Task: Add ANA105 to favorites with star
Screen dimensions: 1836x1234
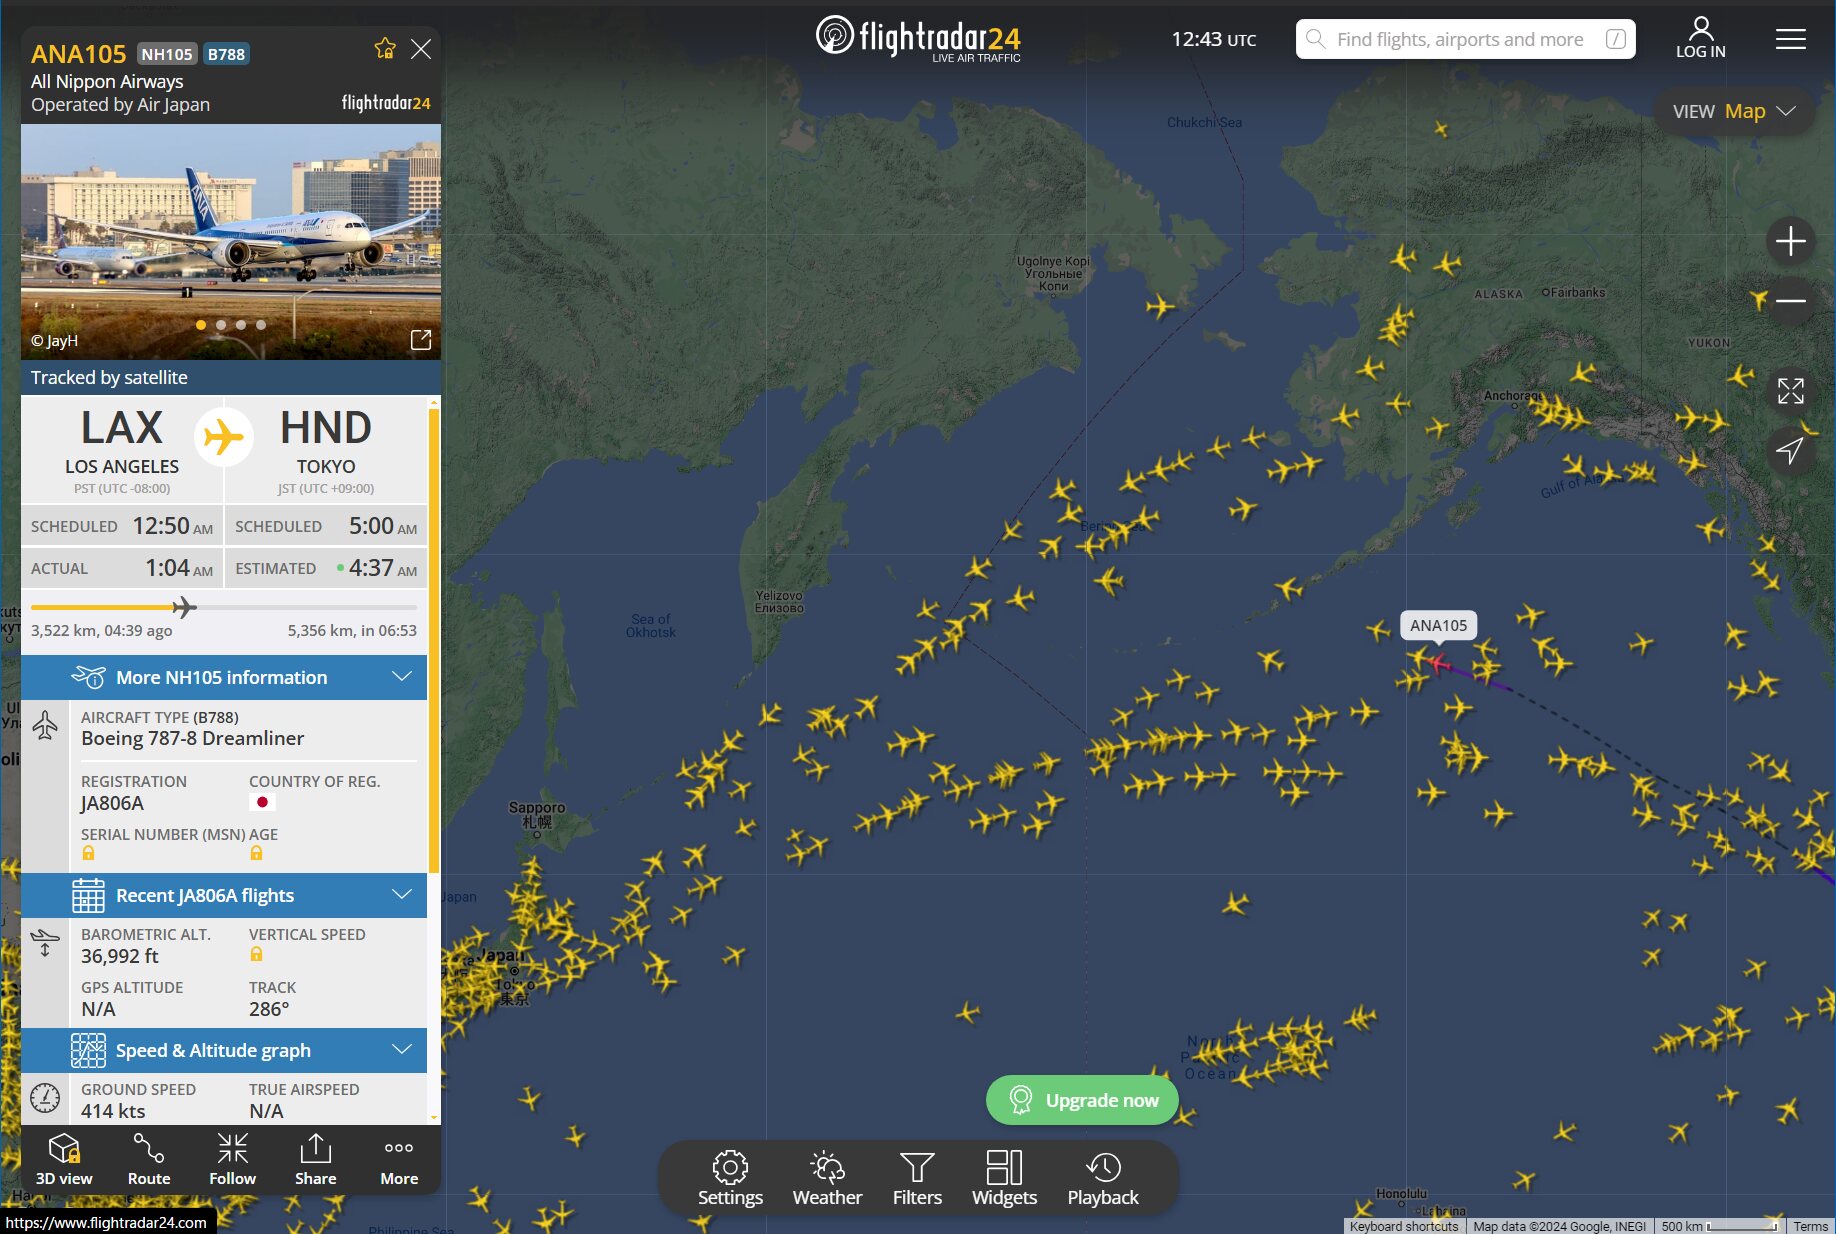Action: (x=385, y=48)
